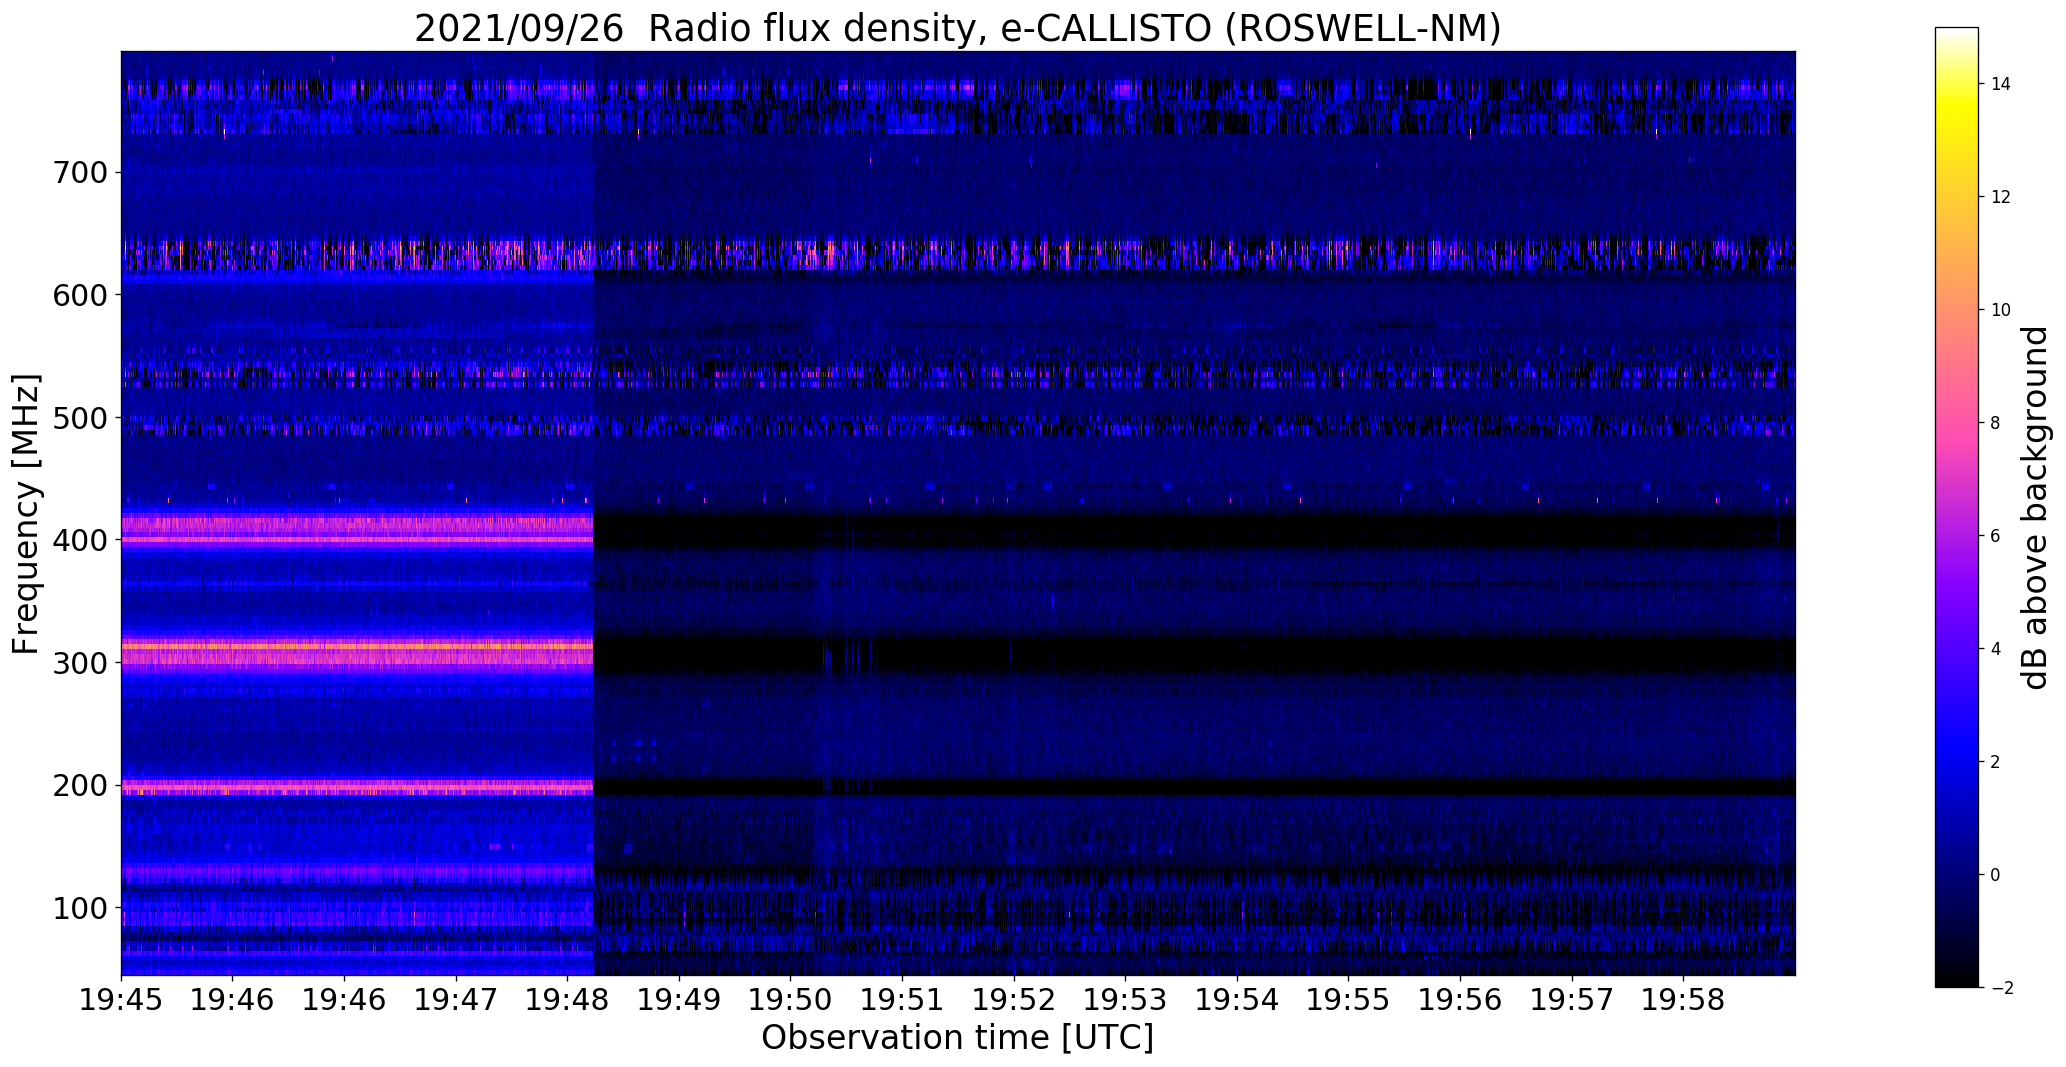The width and height of the screenshot is (2066, 1067).
Task: Click the 'Frequency [MHz]' y-axis label
Action: pos(26,514)
